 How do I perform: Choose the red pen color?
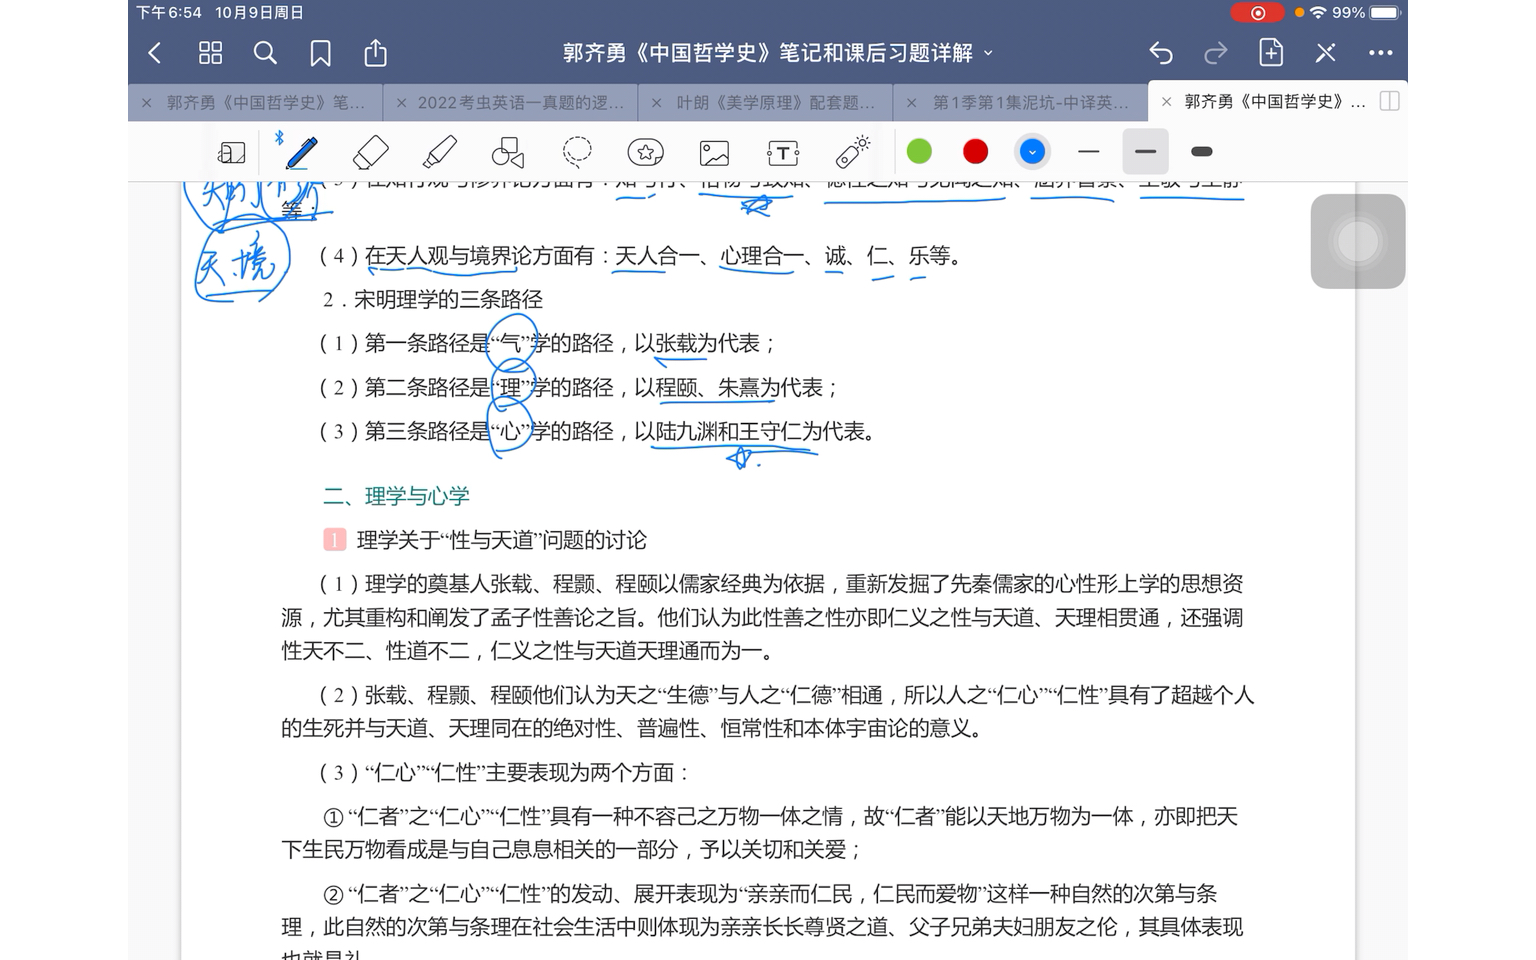(975, 152)
